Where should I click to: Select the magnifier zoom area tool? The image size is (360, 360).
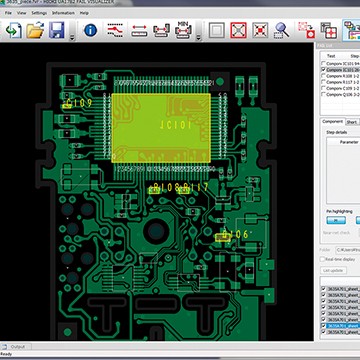(282, 30)
